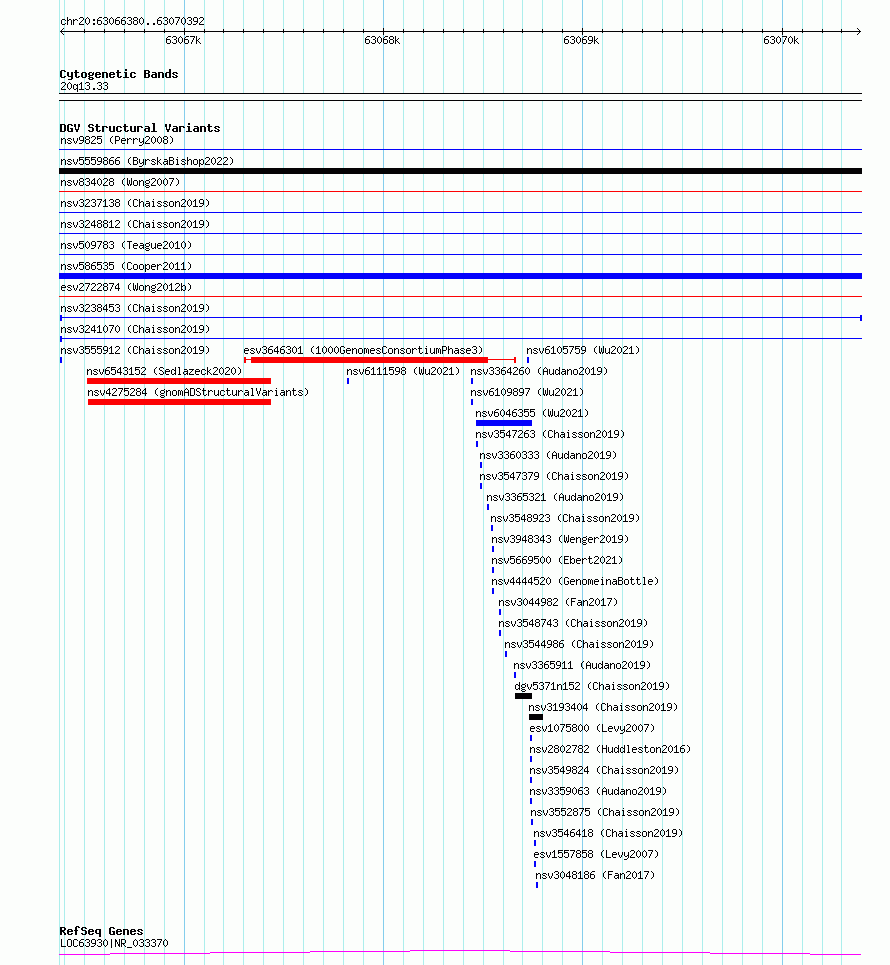The width and height of the screenshot is (890, 965).
Task: Click the nsv9825 (Perry2008) variant label
Action: pyautogui.click(x=117, y=140)
